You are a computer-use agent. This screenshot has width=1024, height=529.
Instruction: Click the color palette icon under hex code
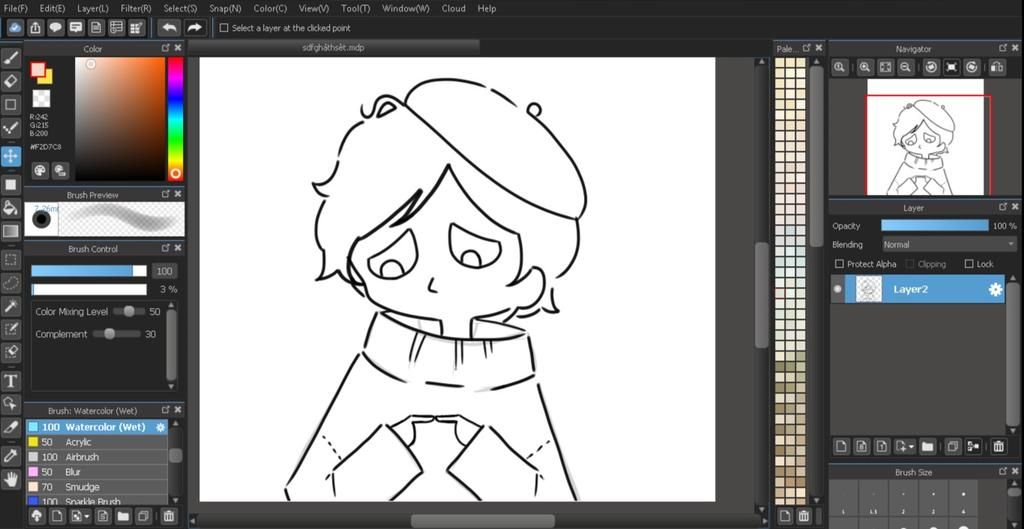tap(40, 170)
